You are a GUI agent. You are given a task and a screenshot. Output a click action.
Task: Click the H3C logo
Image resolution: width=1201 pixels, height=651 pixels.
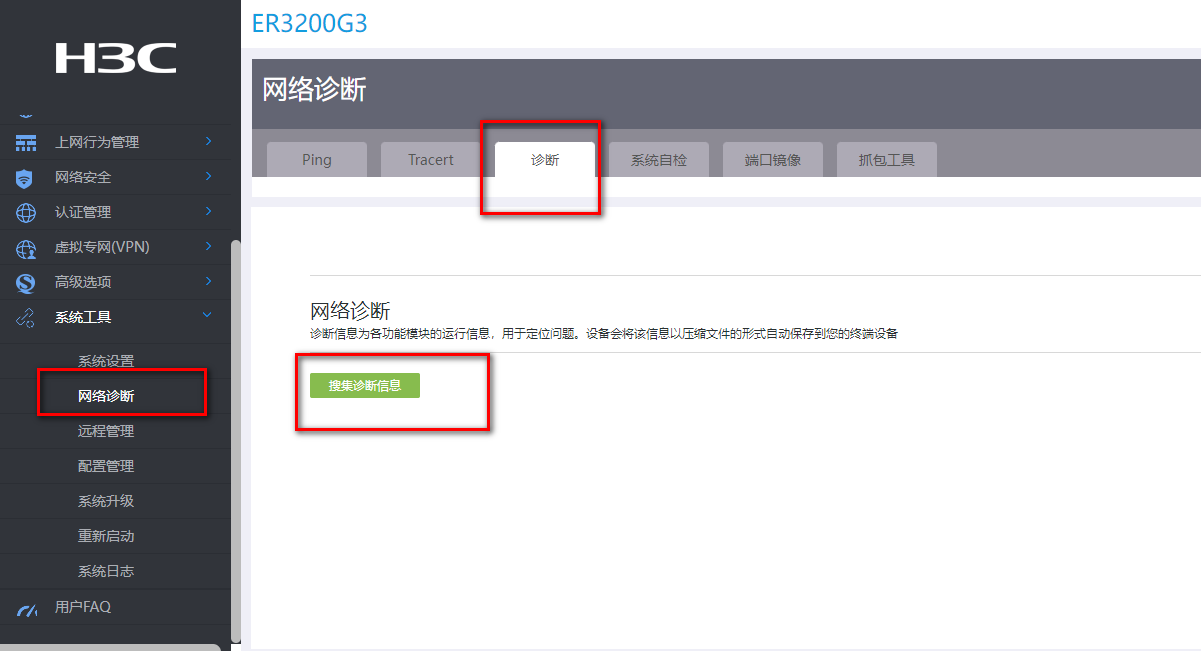[116, 58]
